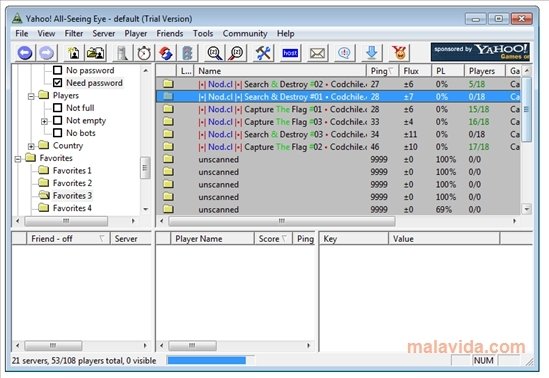
Task: Click the Friend - off column header
Action: point(68,239)
